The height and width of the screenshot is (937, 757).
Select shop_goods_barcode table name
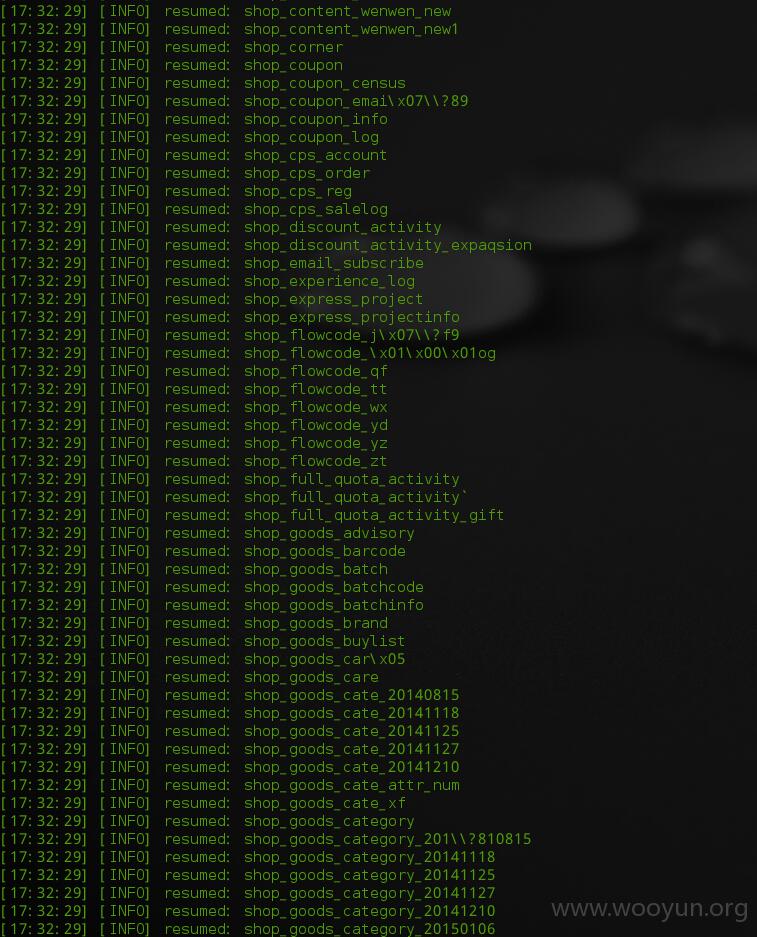[324, 551]
